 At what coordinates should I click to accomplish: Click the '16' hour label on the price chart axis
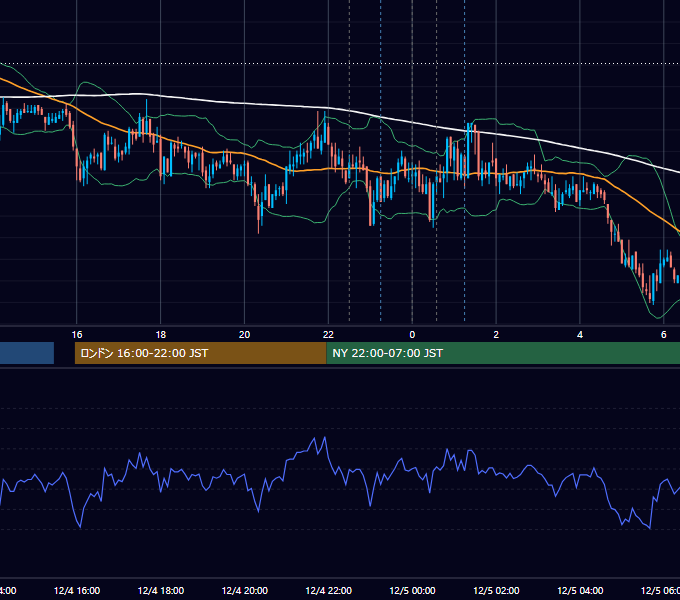coord(77,335)
